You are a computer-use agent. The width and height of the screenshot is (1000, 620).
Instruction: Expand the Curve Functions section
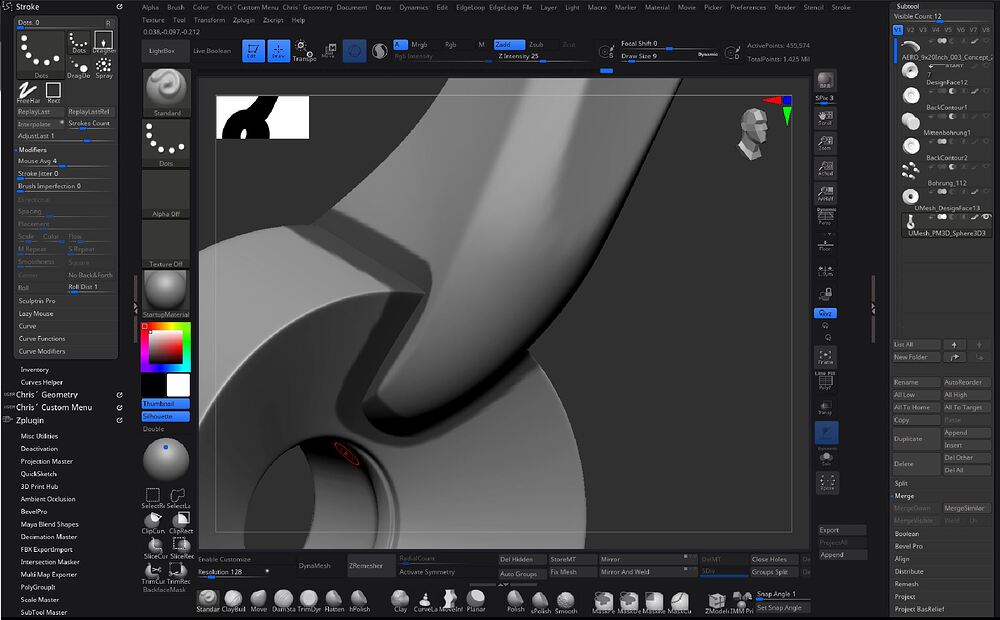[42, 339]
